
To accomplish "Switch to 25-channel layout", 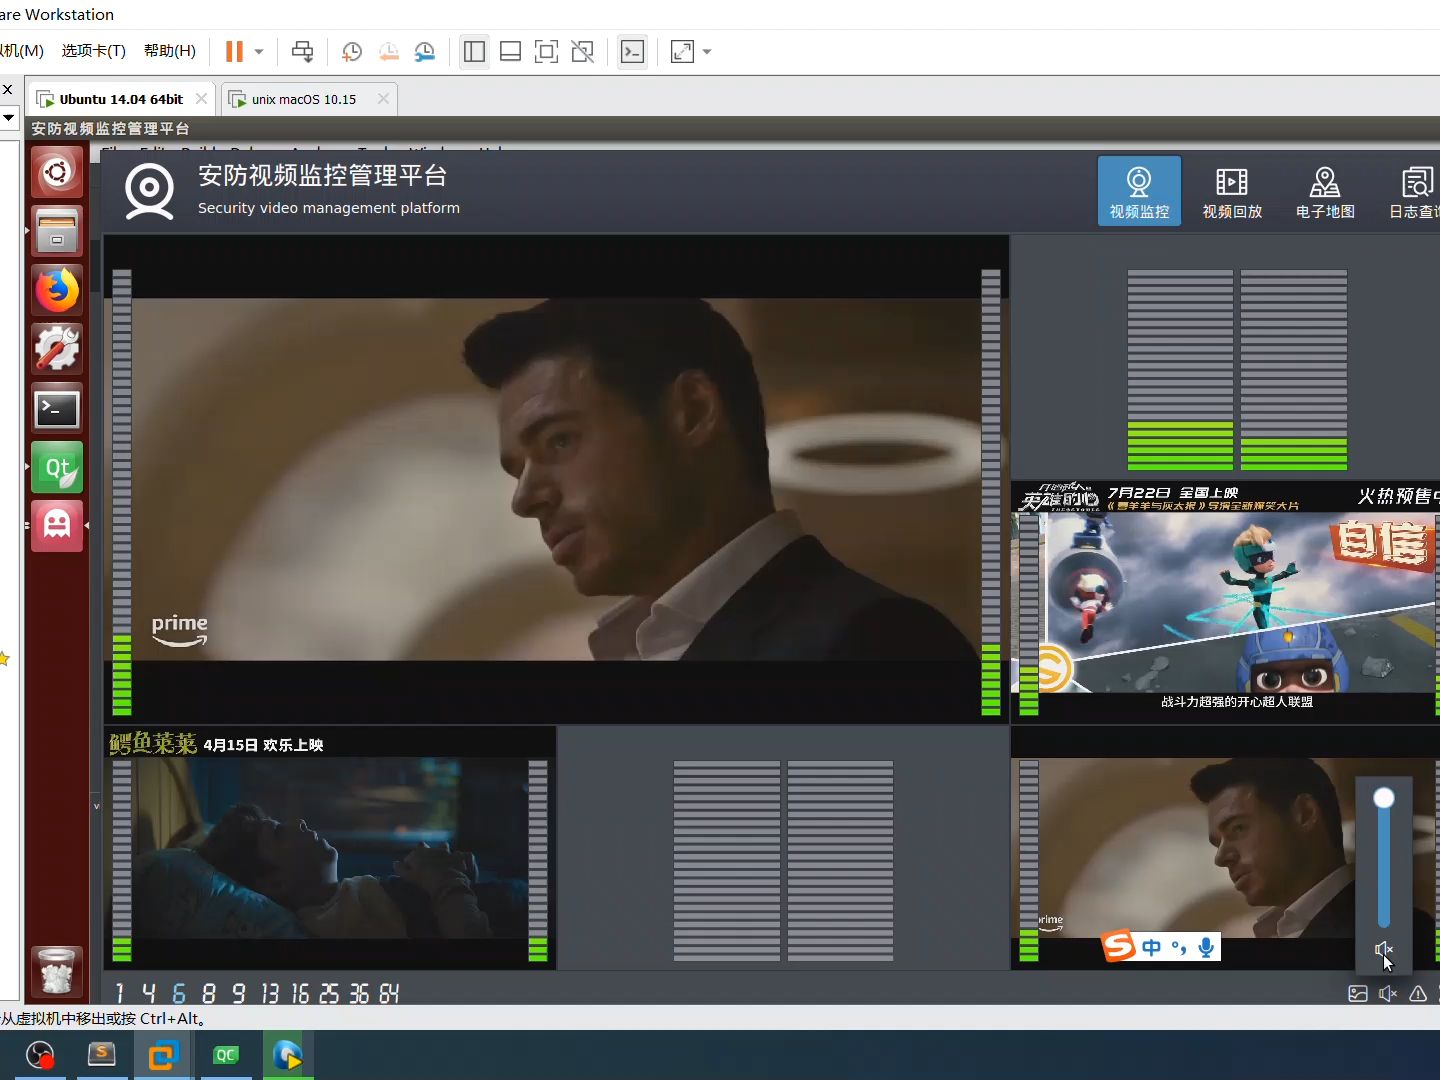I will click(329, 993).
